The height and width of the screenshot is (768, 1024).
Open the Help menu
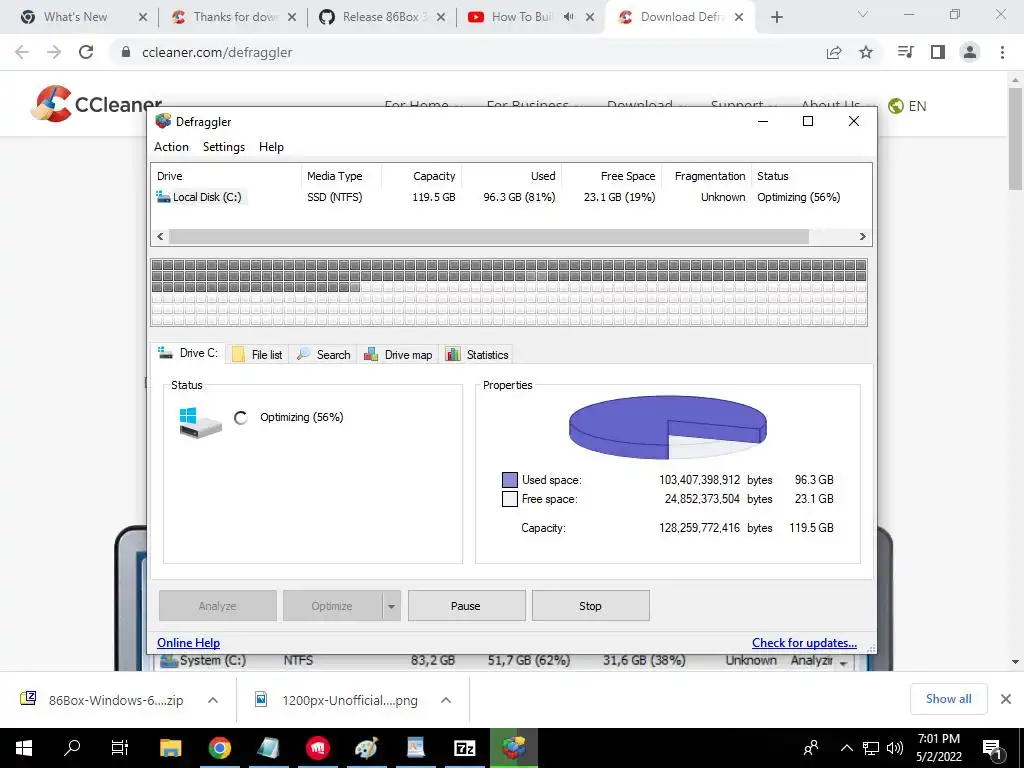click(271, 147)
